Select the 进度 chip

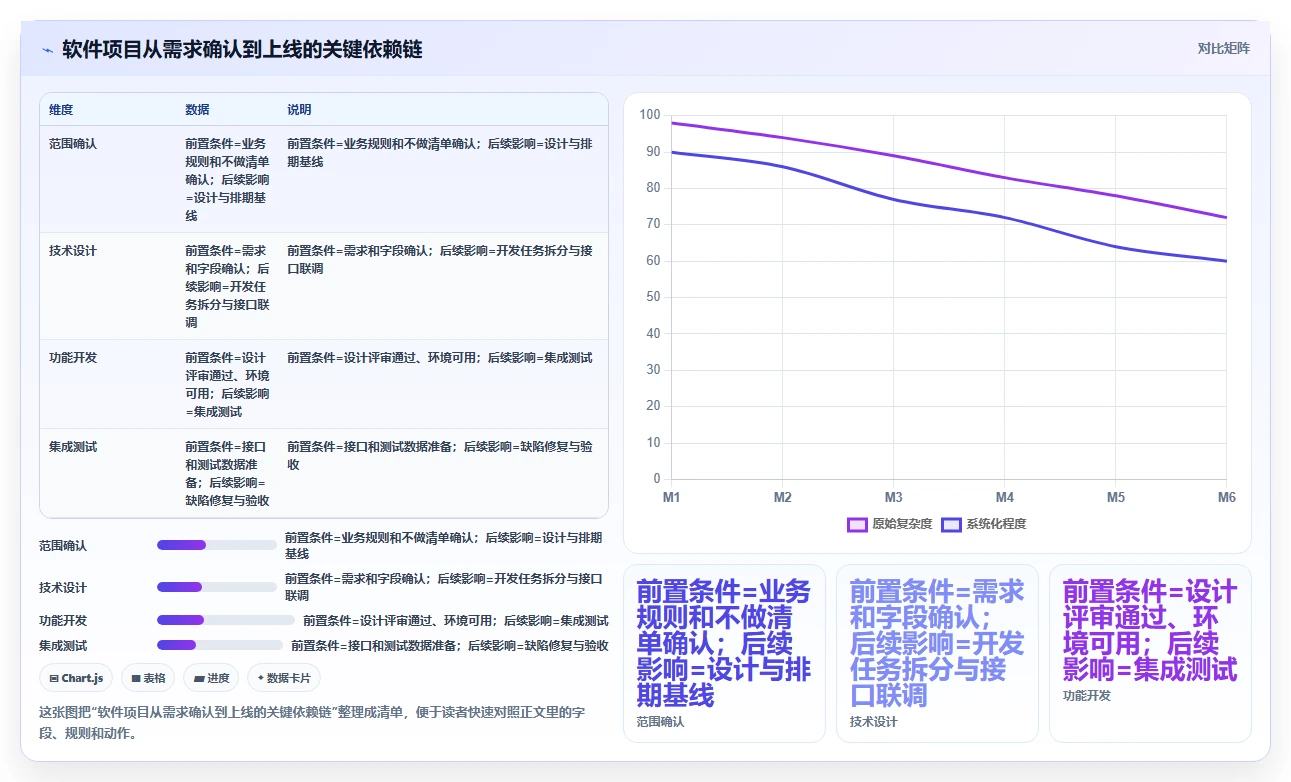[x=211, y=678]
